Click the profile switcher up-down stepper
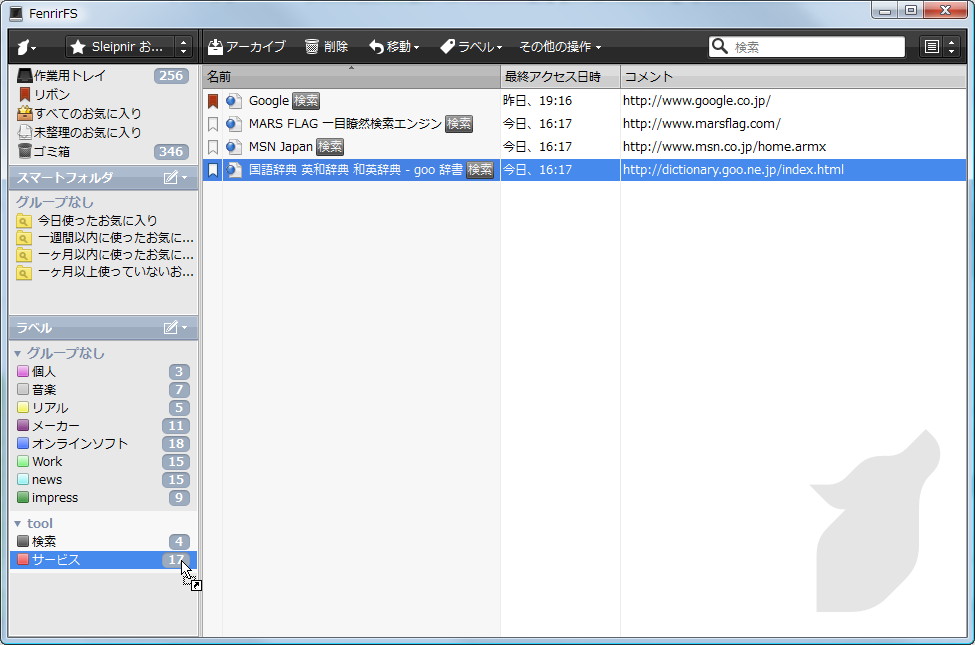The height and width of the screenshot is (645, 975). click(x=183, y=47)
